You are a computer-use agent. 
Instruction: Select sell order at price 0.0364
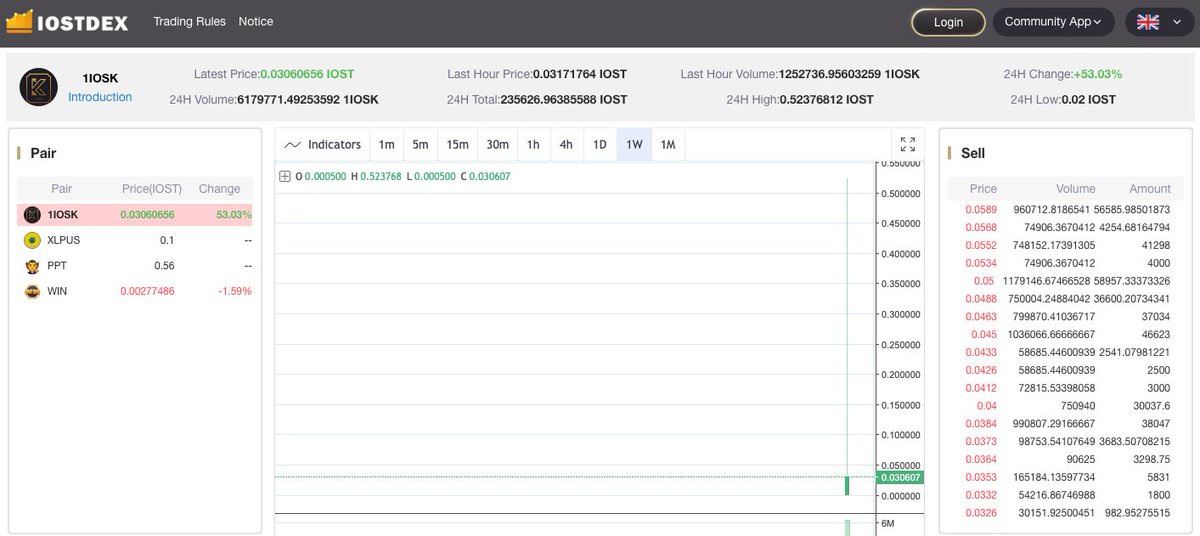coord(1066,459)
